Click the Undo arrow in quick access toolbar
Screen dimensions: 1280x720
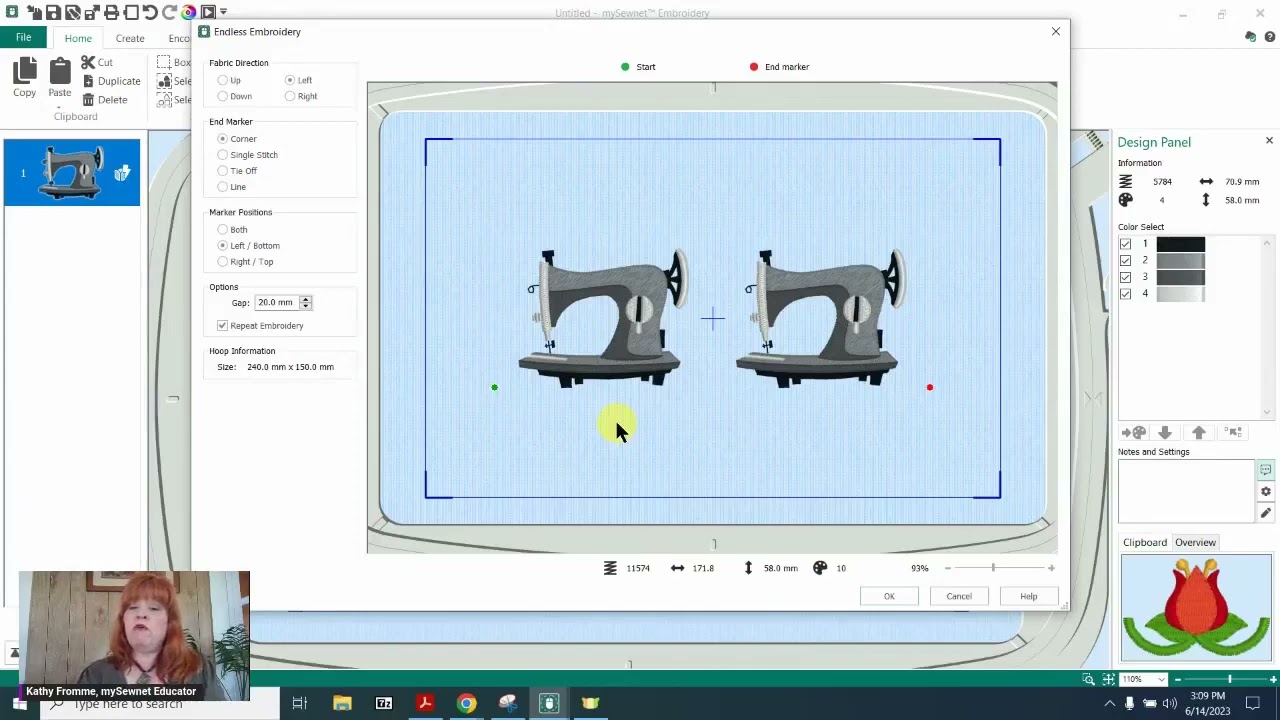[x=150, y=13]
